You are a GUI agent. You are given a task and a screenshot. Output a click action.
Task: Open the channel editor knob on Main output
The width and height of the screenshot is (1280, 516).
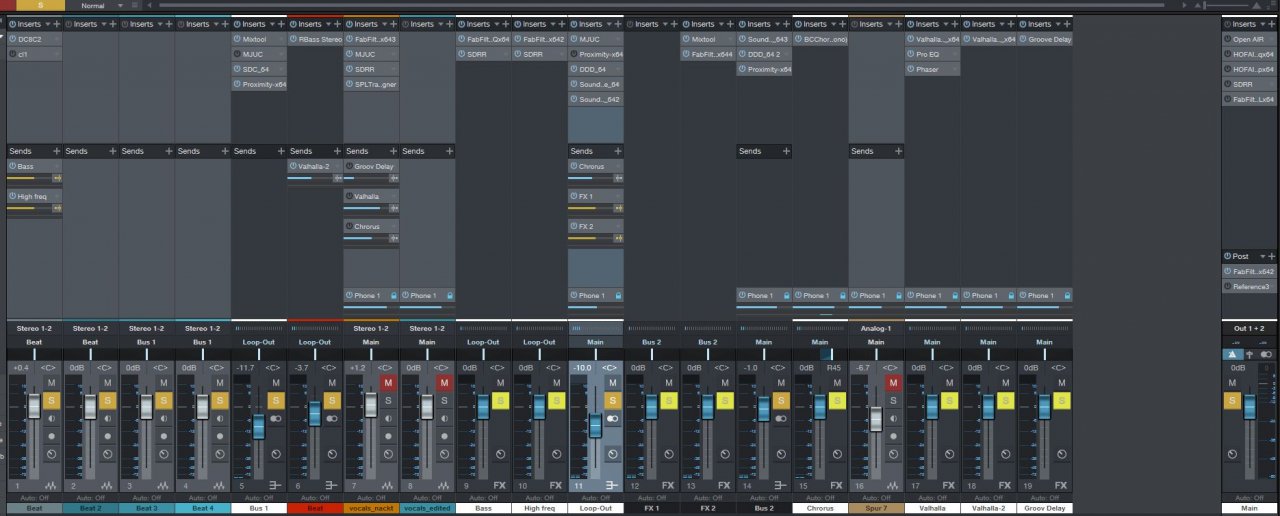pos(1232,455)
